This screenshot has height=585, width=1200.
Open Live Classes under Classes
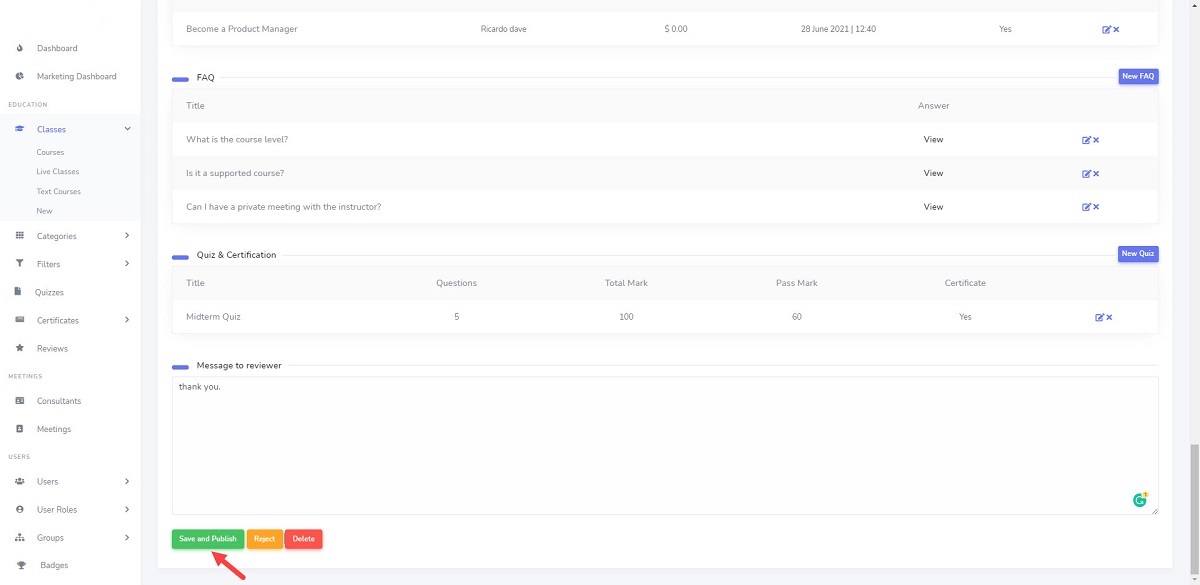[x=58, y=172]
